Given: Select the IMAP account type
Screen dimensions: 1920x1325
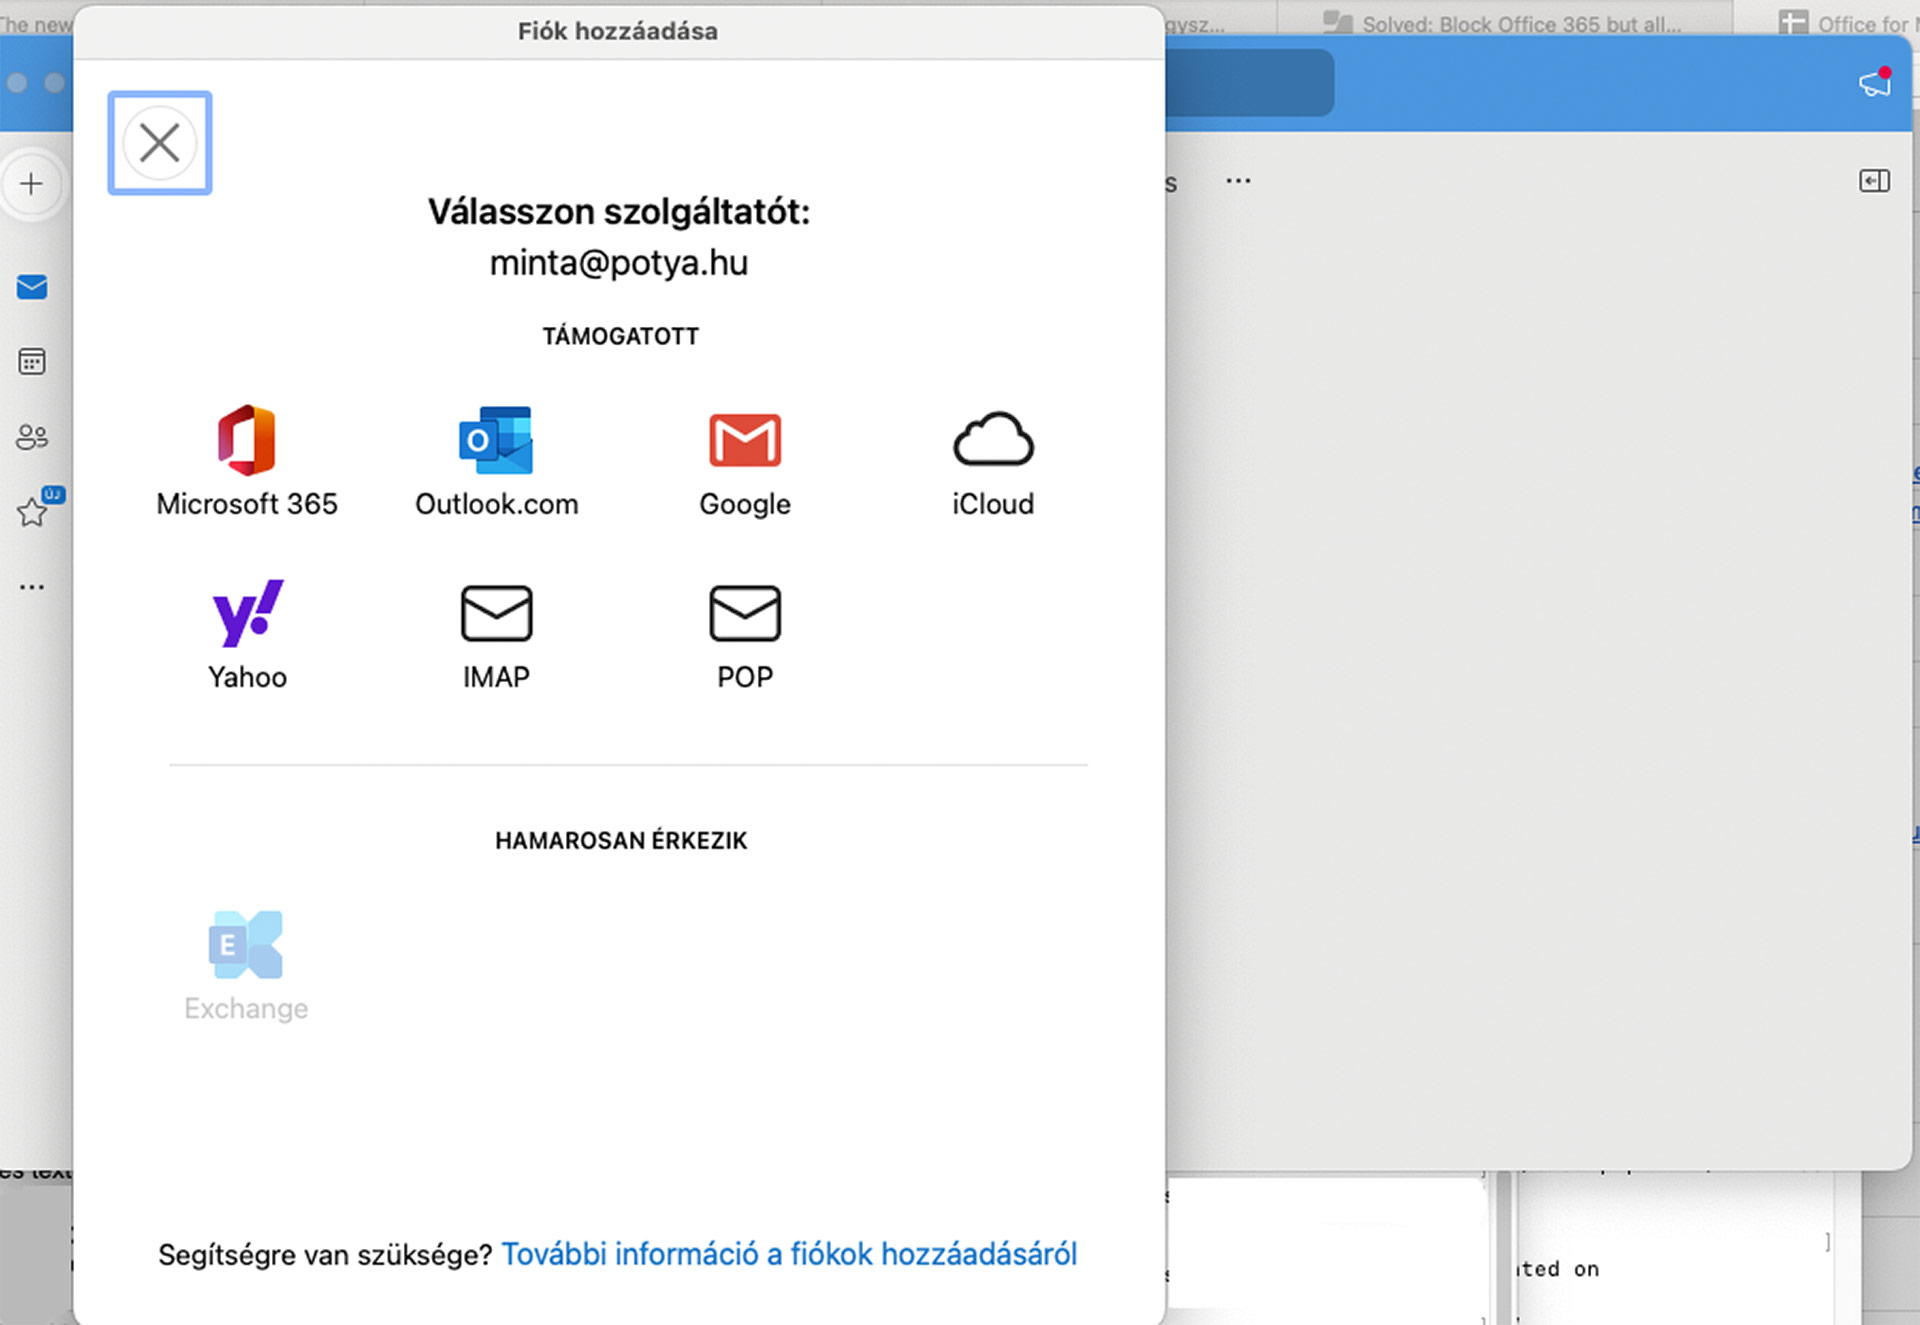Looking at the screenshot, I should [x=496, y=637].
